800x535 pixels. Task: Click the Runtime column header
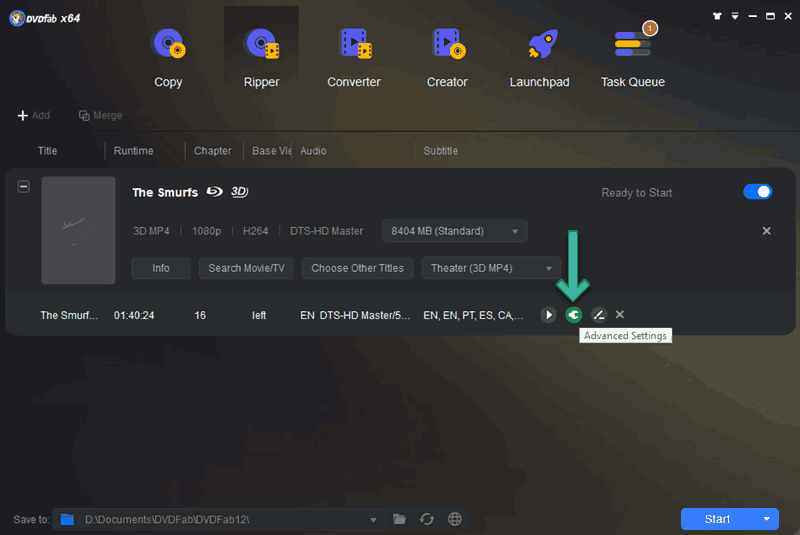pyautogui.click(x=133, y=151)
